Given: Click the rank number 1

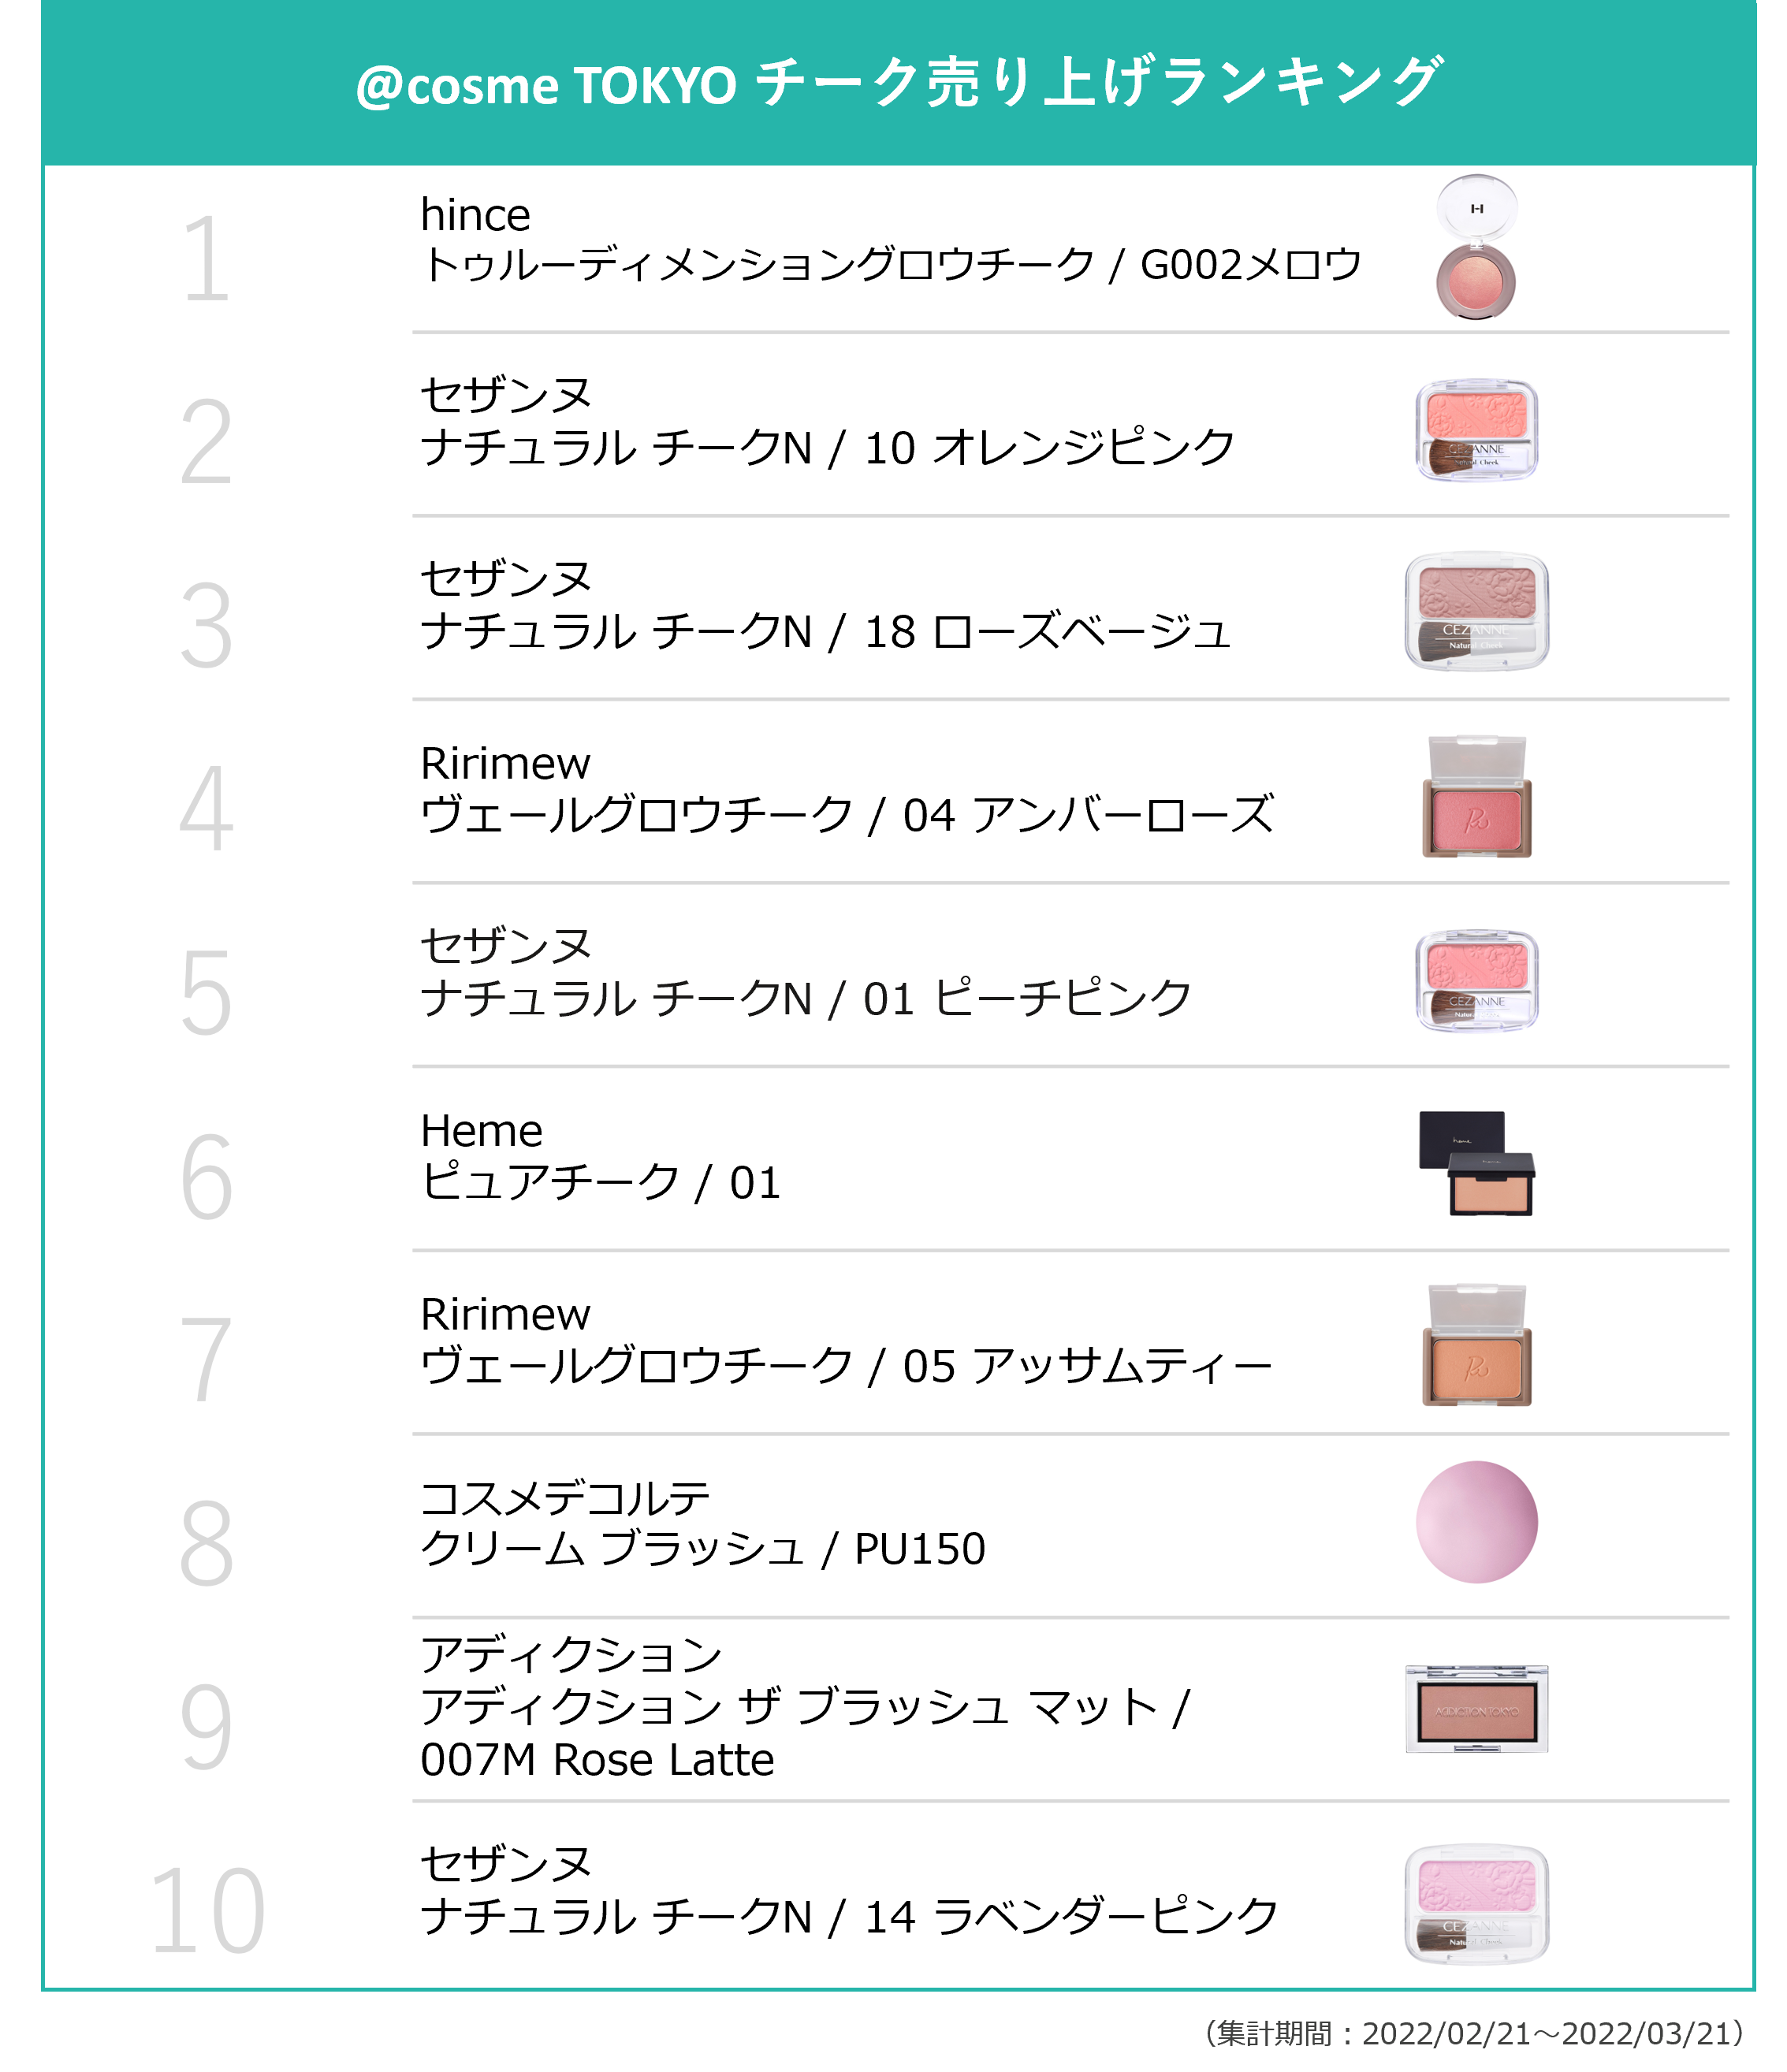Looking at the screenshot, I should (206, 260).
